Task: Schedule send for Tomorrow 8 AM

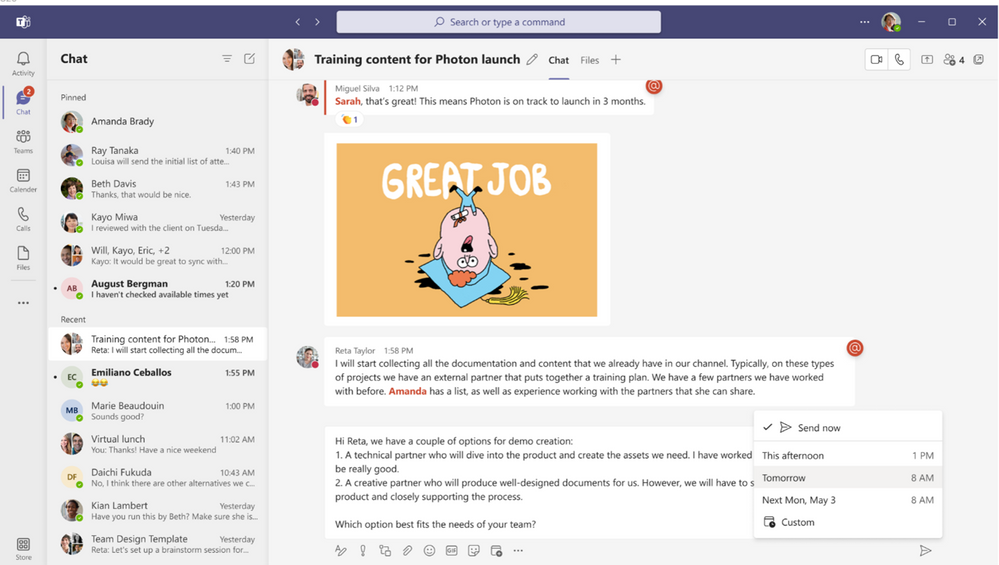Action: (847, 478)
